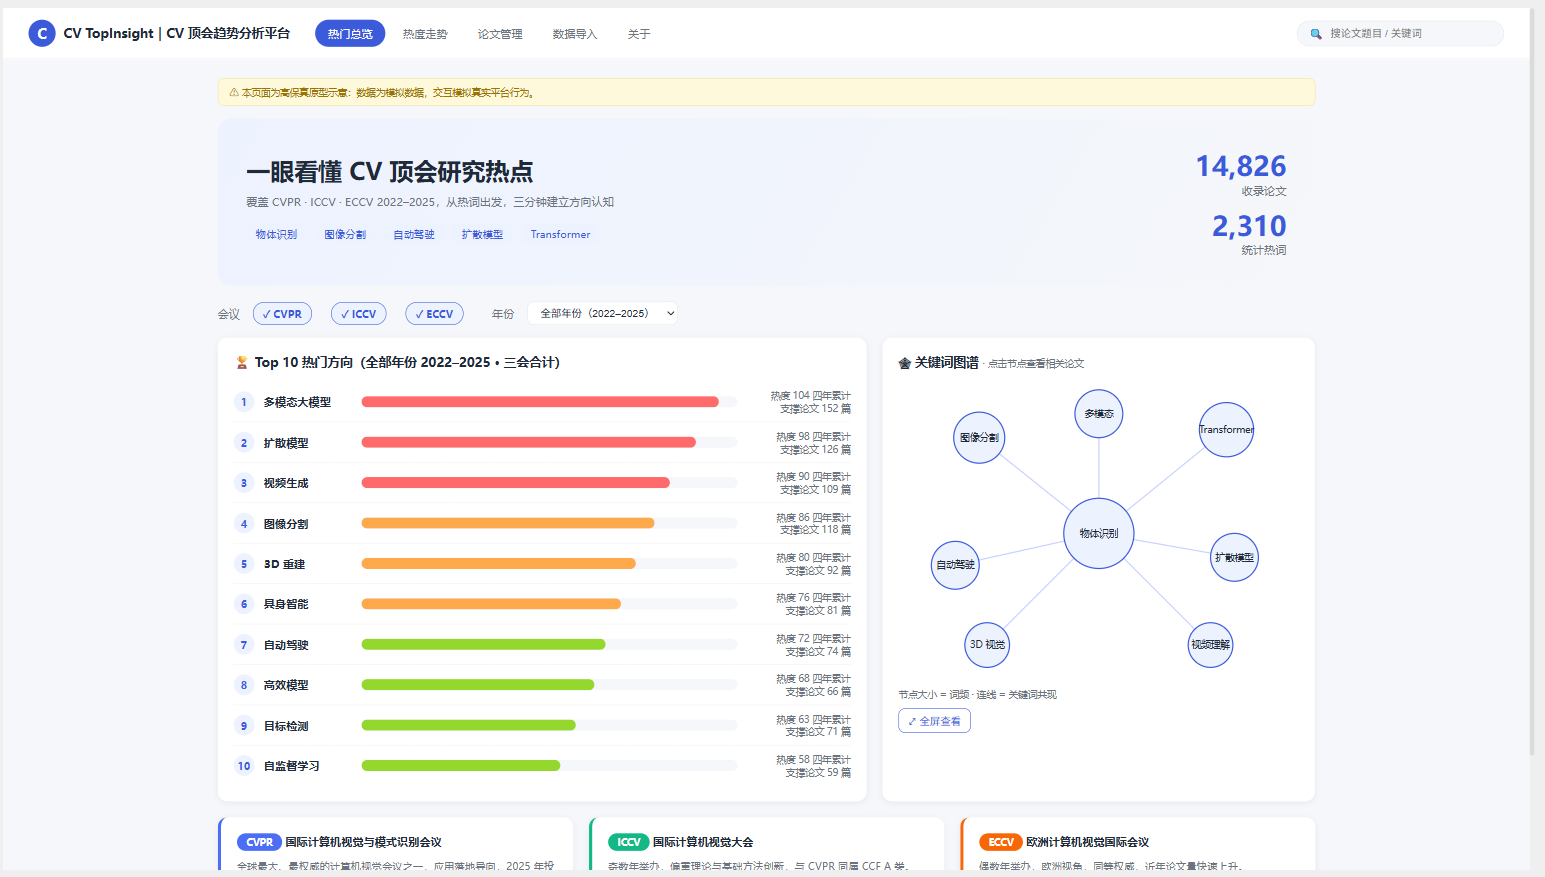Viewport: 1545px width, 877px height.
Task: Click rank badge 2 for 扩散模型
Action: pyautogui.click(x=243, y=442)
